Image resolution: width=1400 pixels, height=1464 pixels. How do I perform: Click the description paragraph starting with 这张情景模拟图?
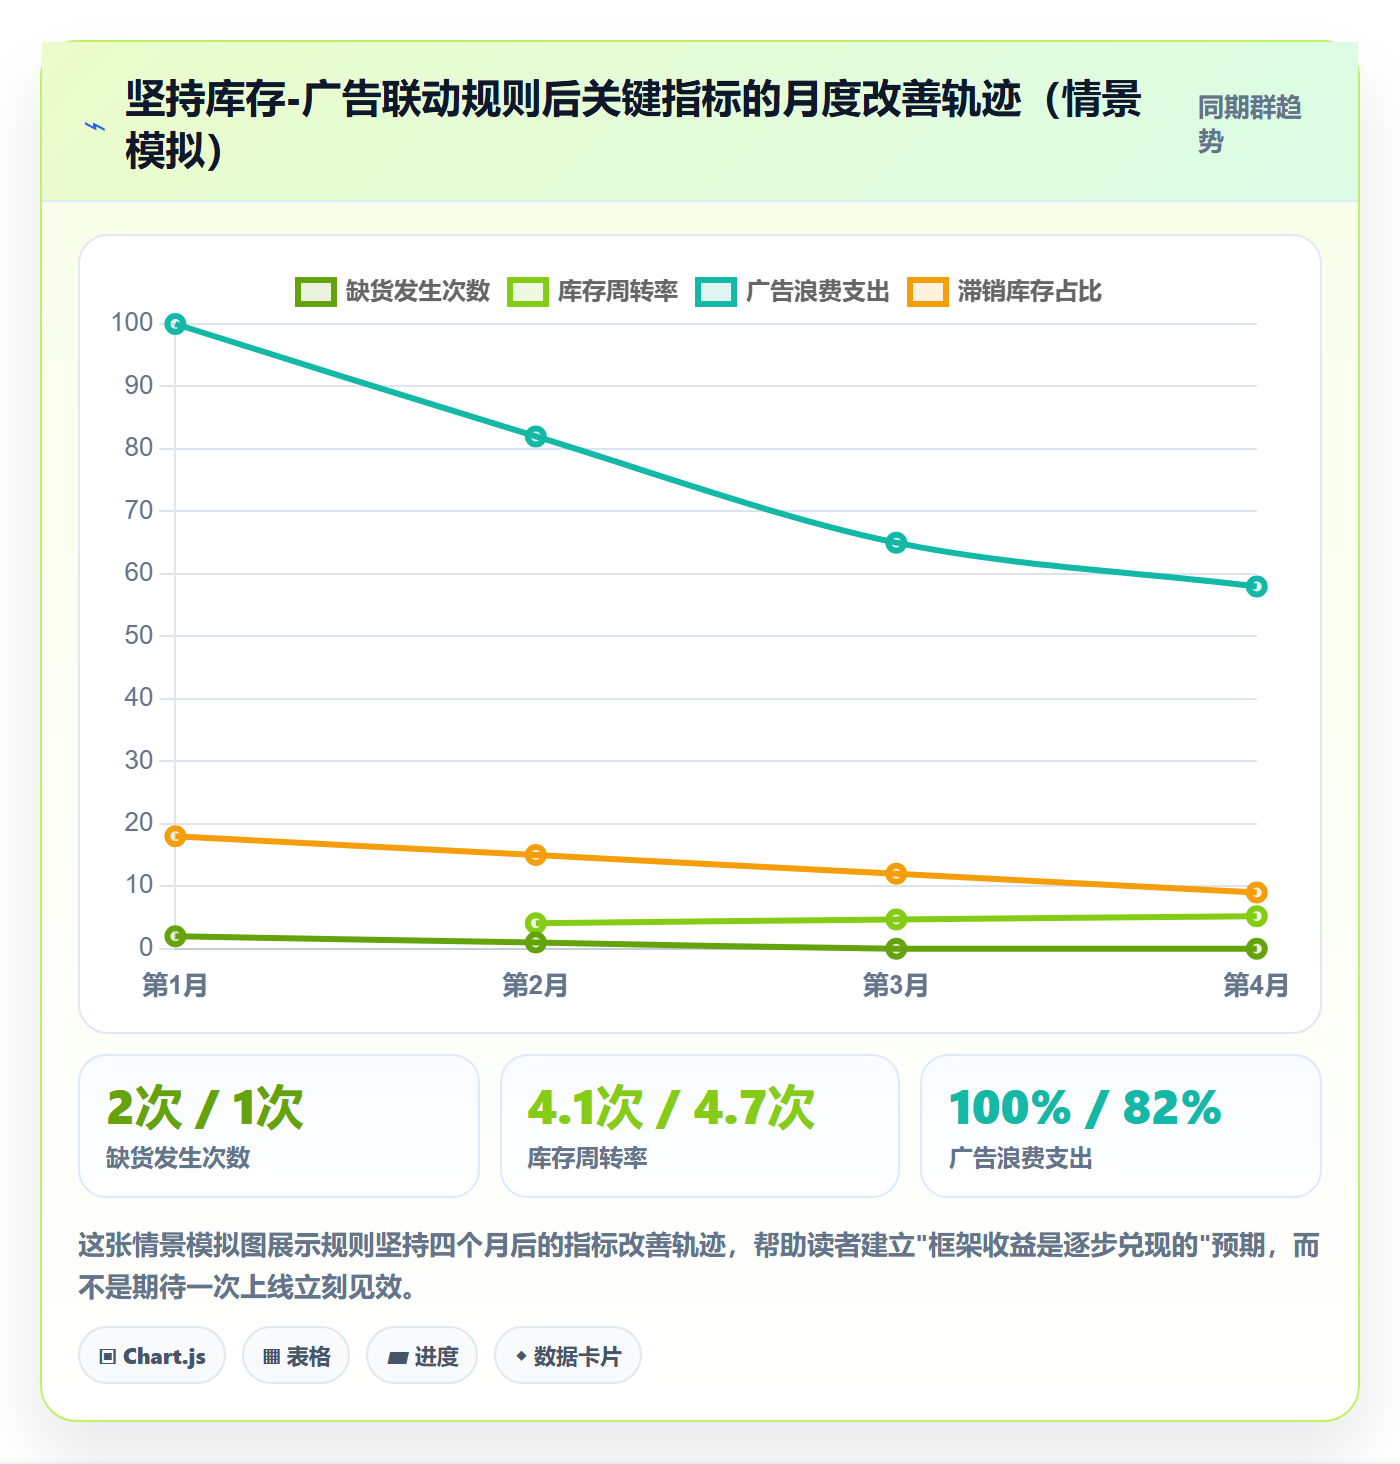[x=700, y=1266]
